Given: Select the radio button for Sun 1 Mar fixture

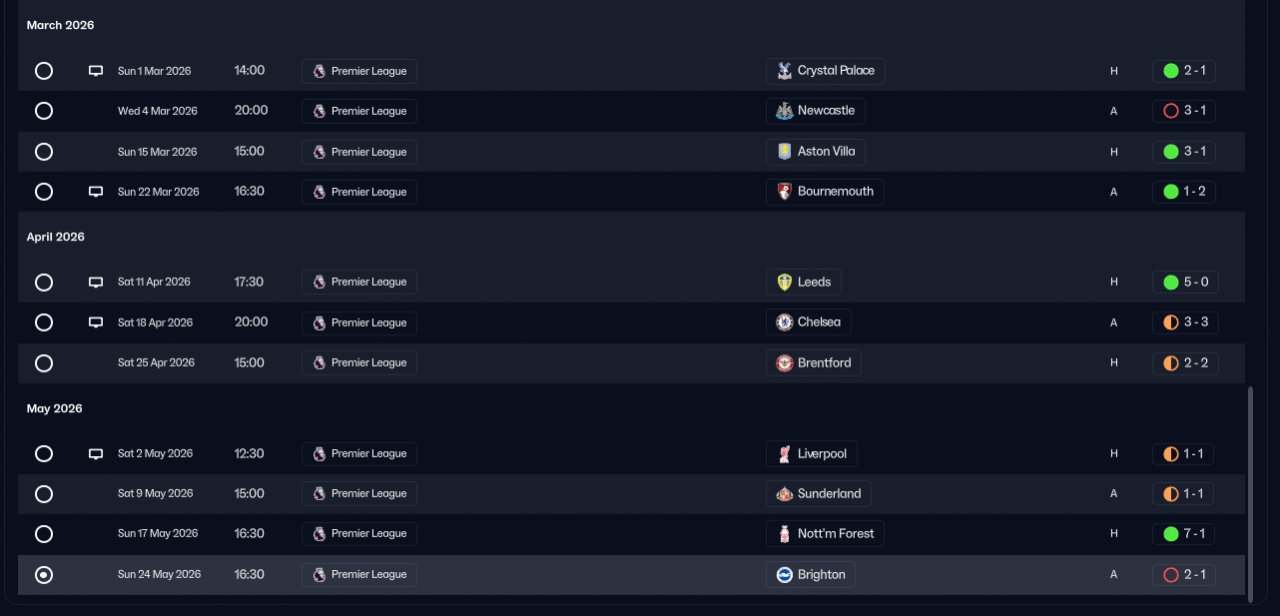Looking at the screenshot, I should [44, 71].
